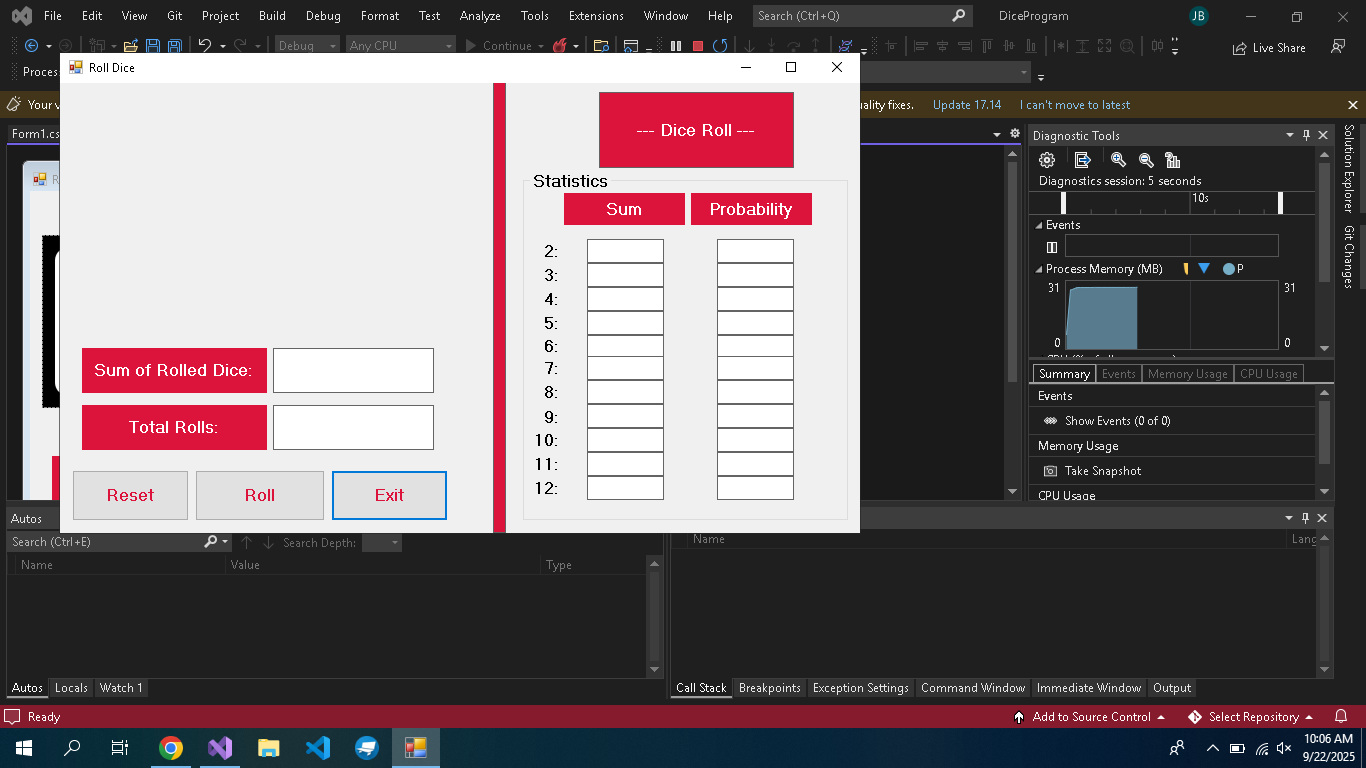
Task: Click the Restart debugging icon
Action: (x=719, y=46)
